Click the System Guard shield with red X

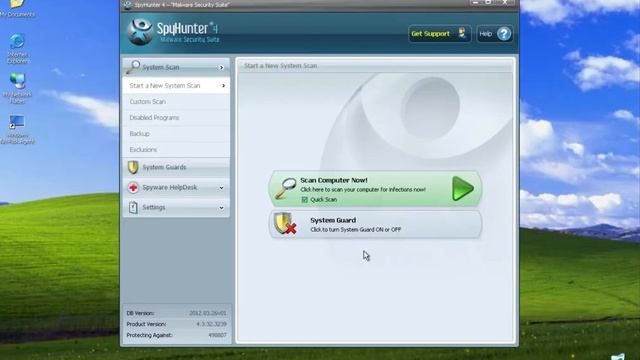tap(285, 224)
